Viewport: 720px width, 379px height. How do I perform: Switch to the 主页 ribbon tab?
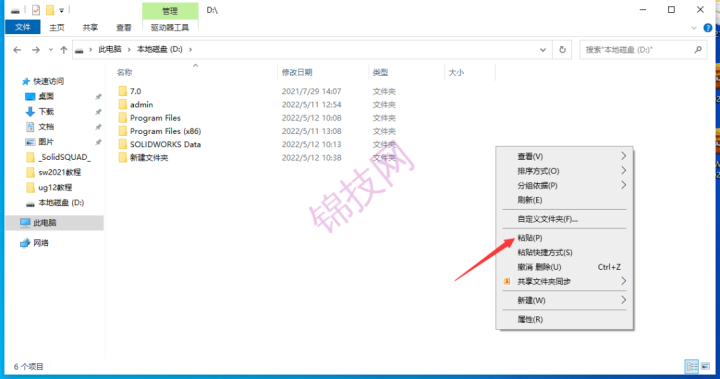(57, 28)
